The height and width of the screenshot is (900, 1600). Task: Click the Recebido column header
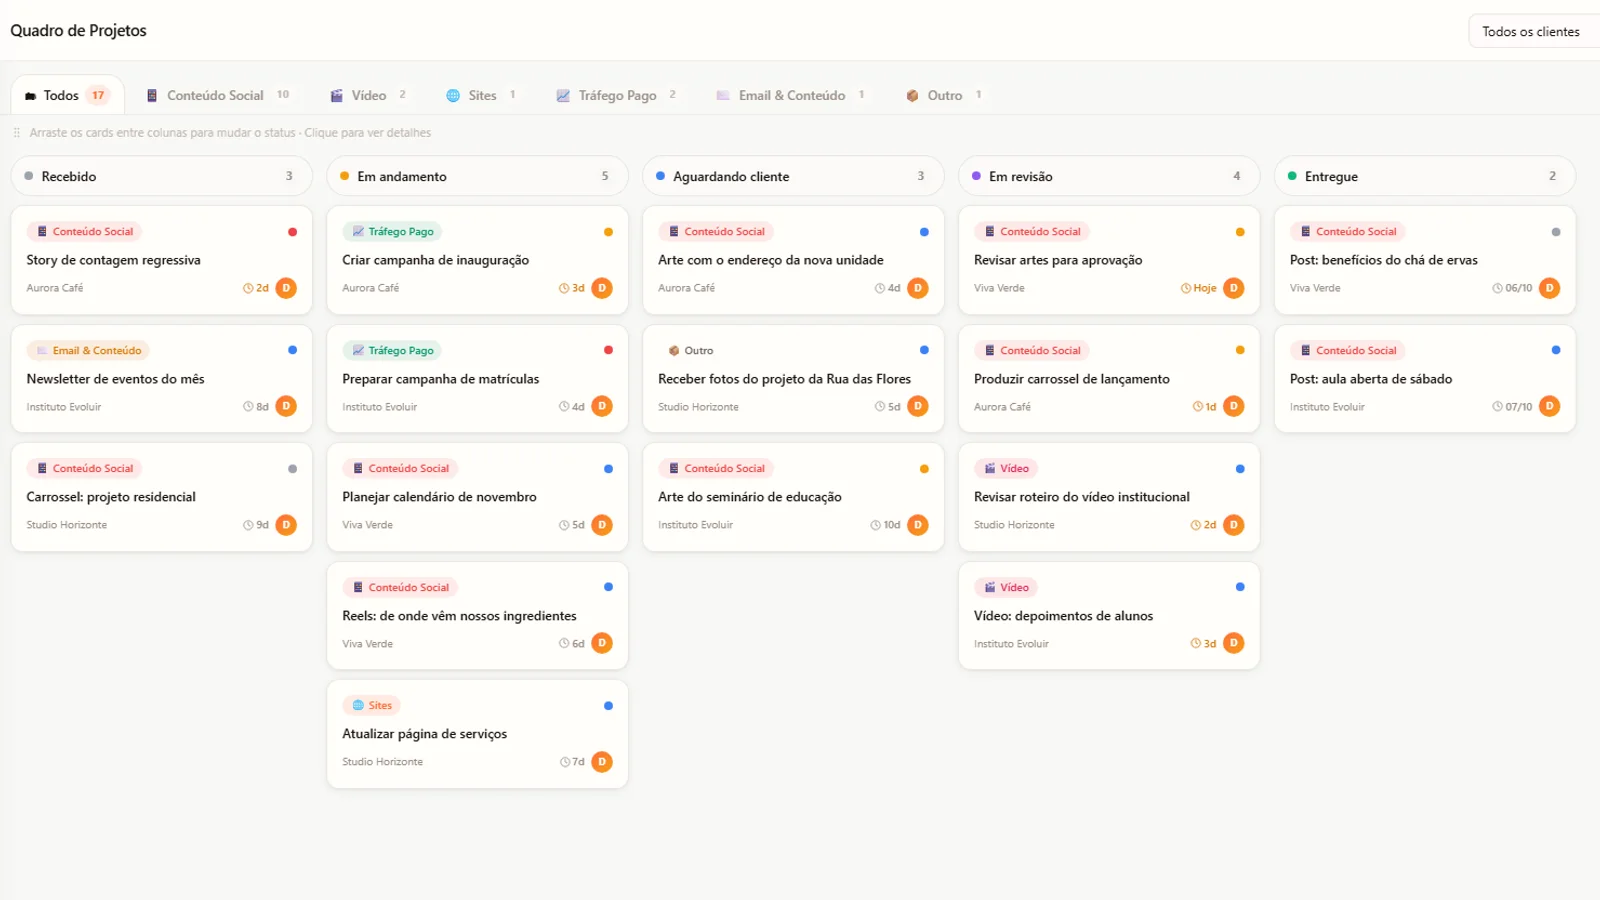(162, 176)
